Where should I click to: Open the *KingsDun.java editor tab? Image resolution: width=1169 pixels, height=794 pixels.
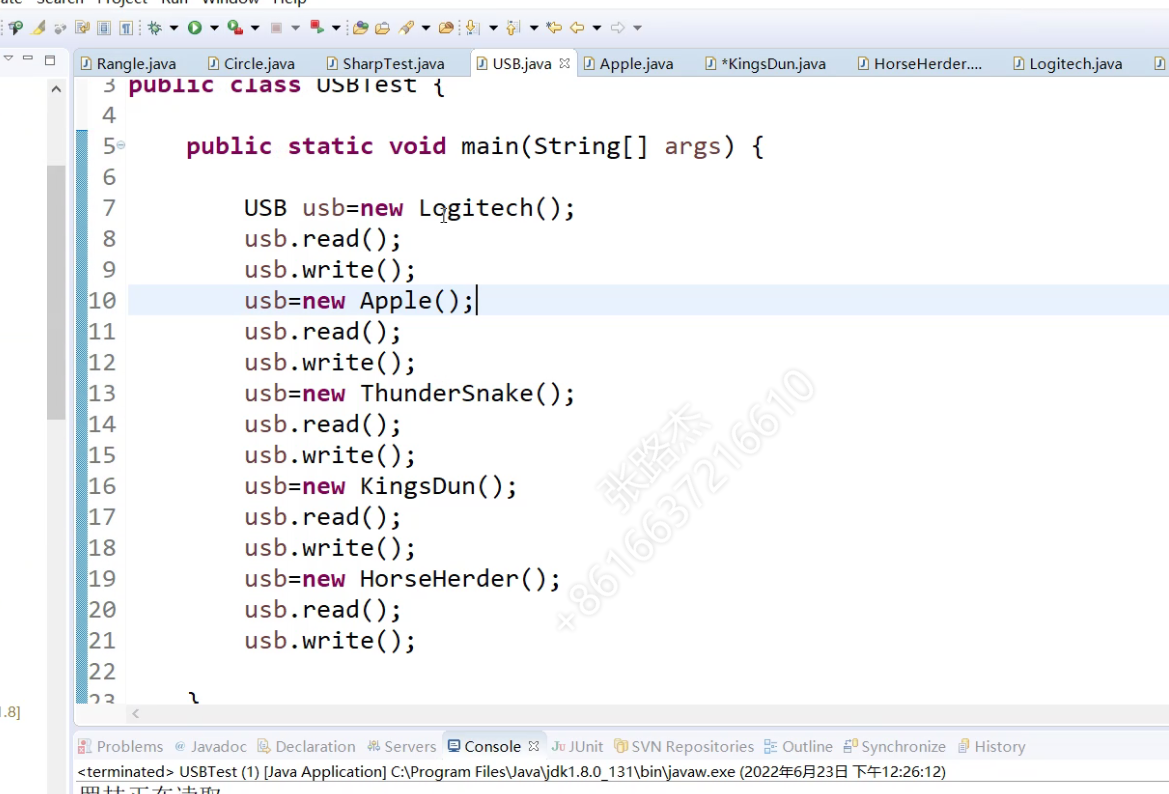pyautogui.click(x=766, y=63)
